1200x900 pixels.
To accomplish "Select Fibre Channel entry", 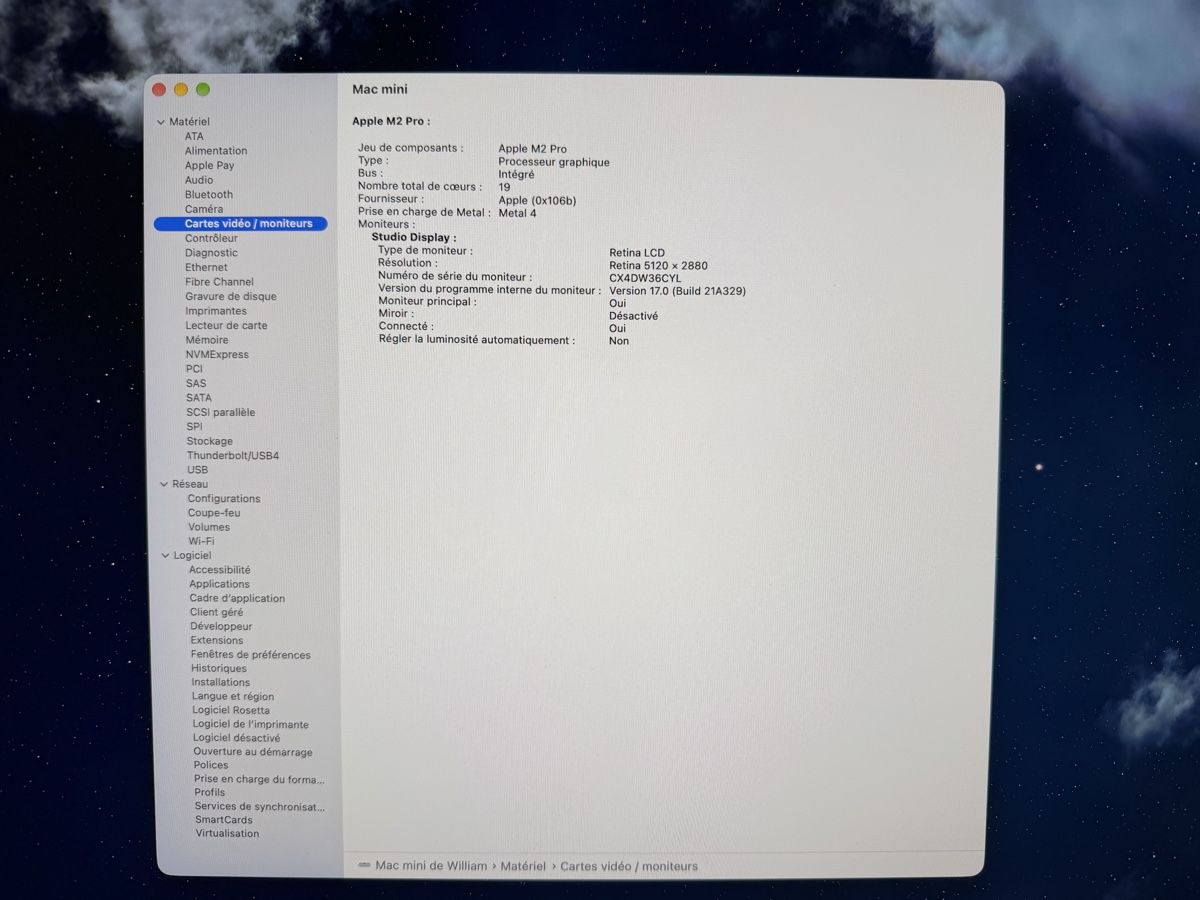I will tap(220, 282).
